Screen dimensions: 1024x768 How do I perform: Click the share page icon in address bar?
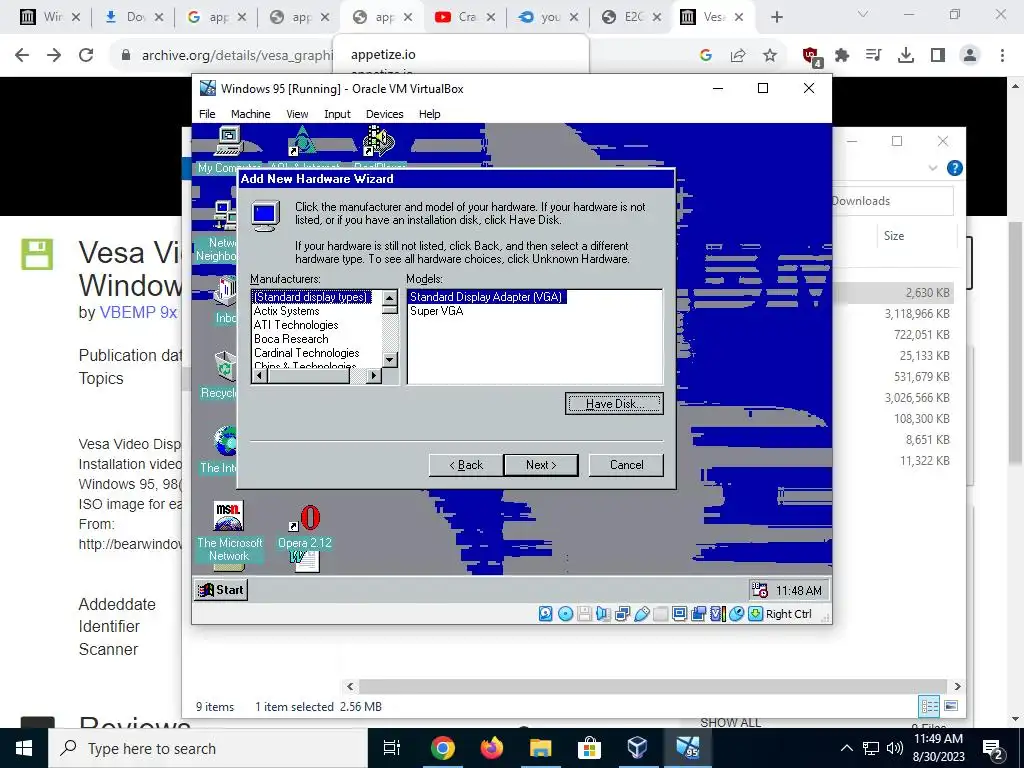coord(738,56)
